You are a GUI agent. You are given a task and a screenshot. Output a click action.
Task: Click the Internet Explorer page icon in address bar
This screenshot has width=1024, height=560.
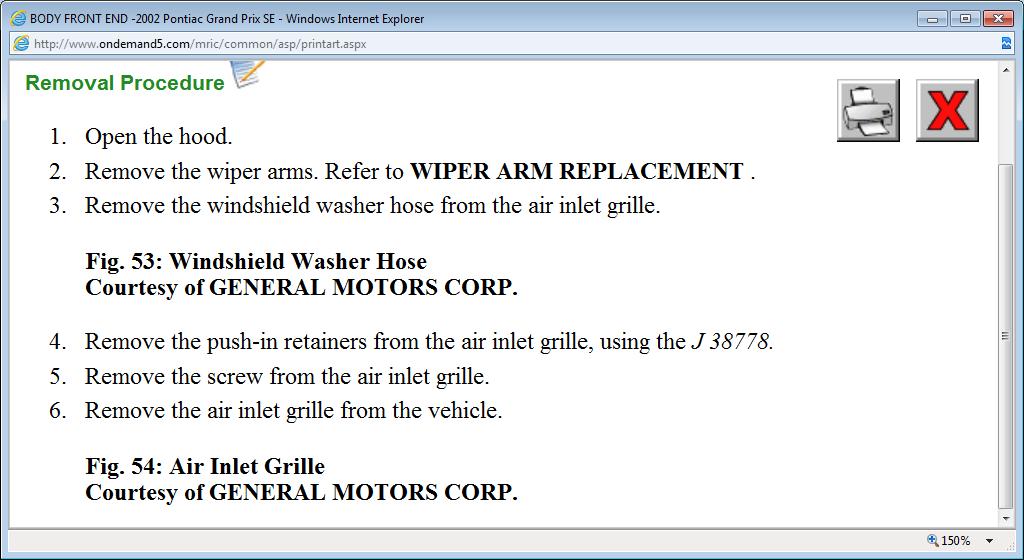(x=21, y=44)
